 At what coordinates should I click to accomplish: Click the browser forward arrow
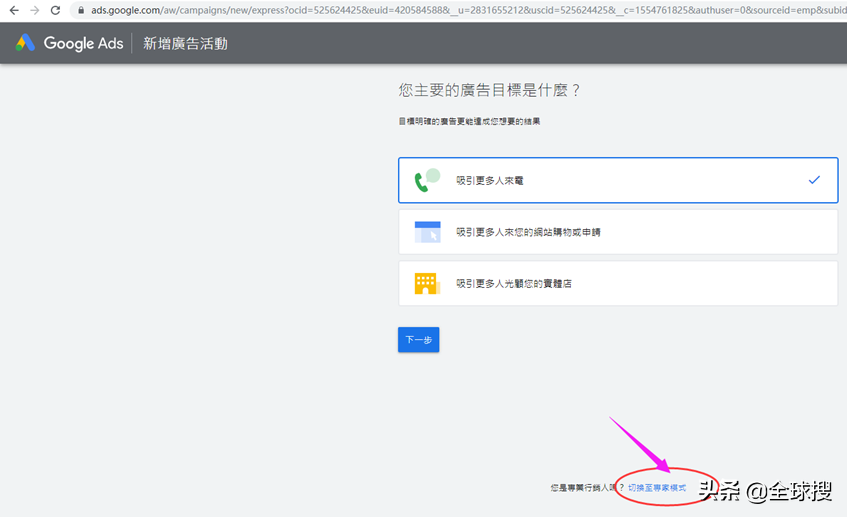[35, 10]
